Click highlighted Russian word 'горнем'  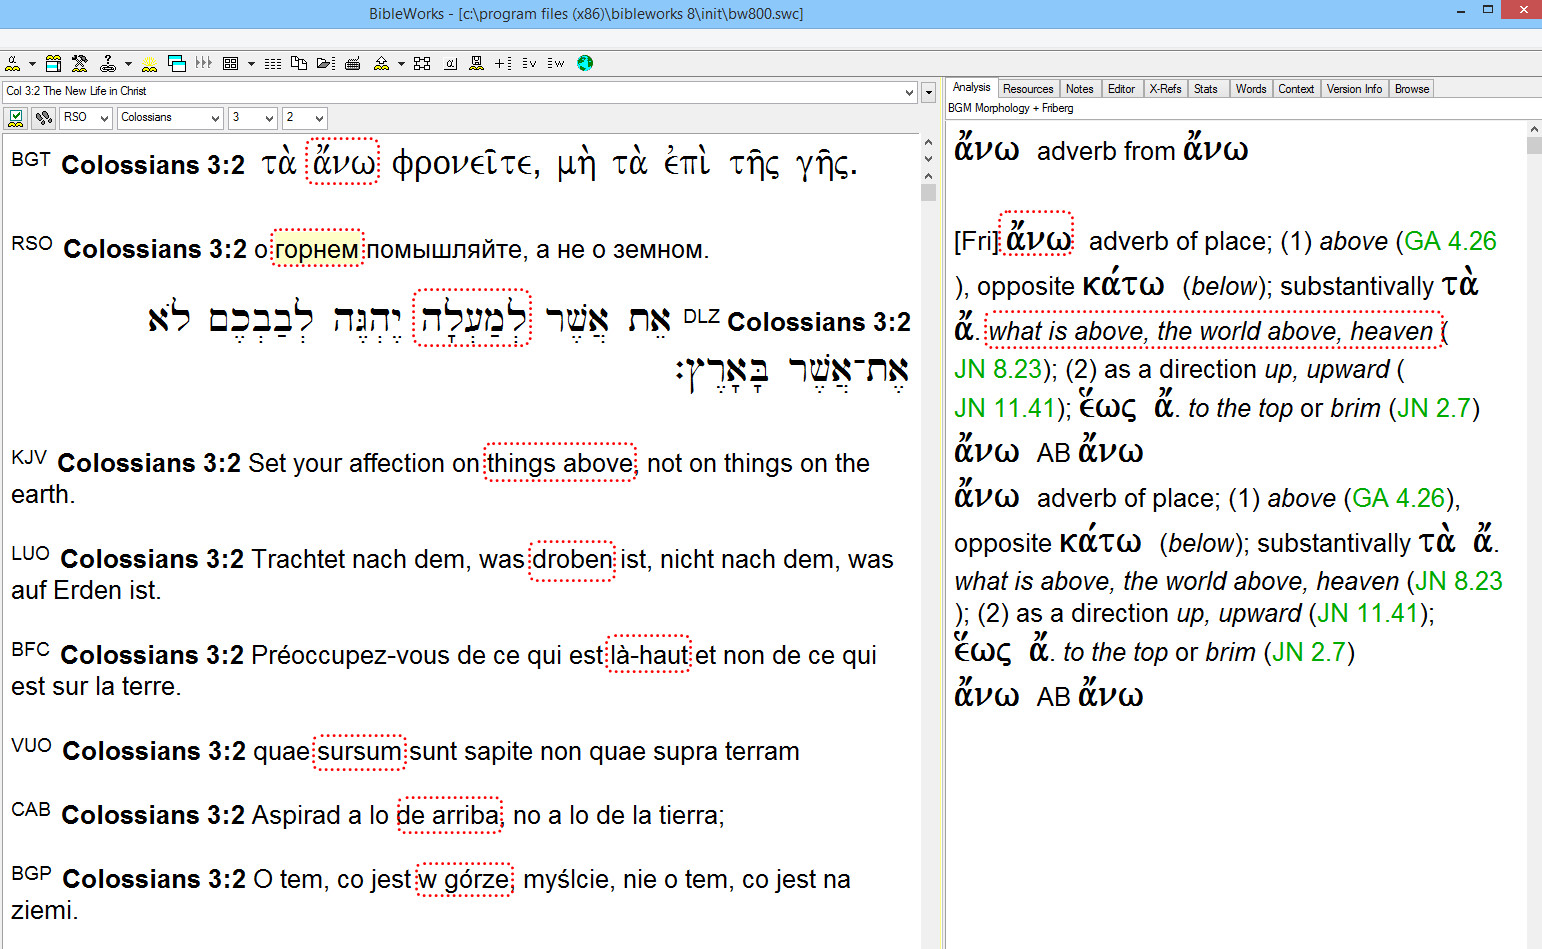tap(317, 250)
